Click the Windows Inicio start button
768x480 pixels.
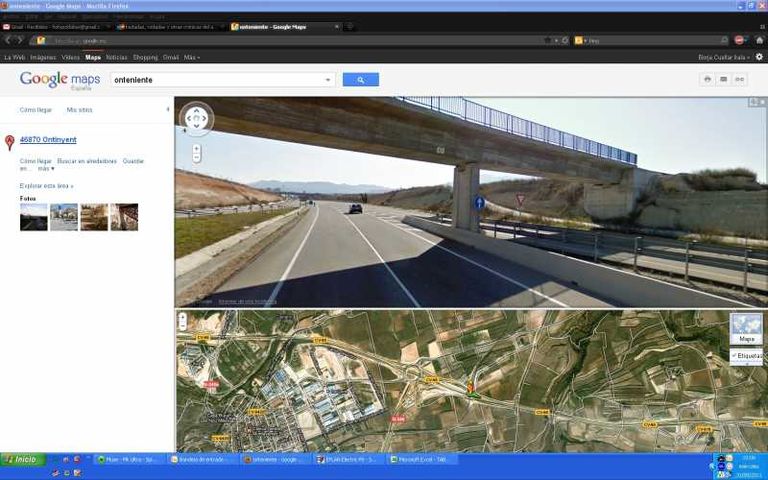tap(21, 460)
